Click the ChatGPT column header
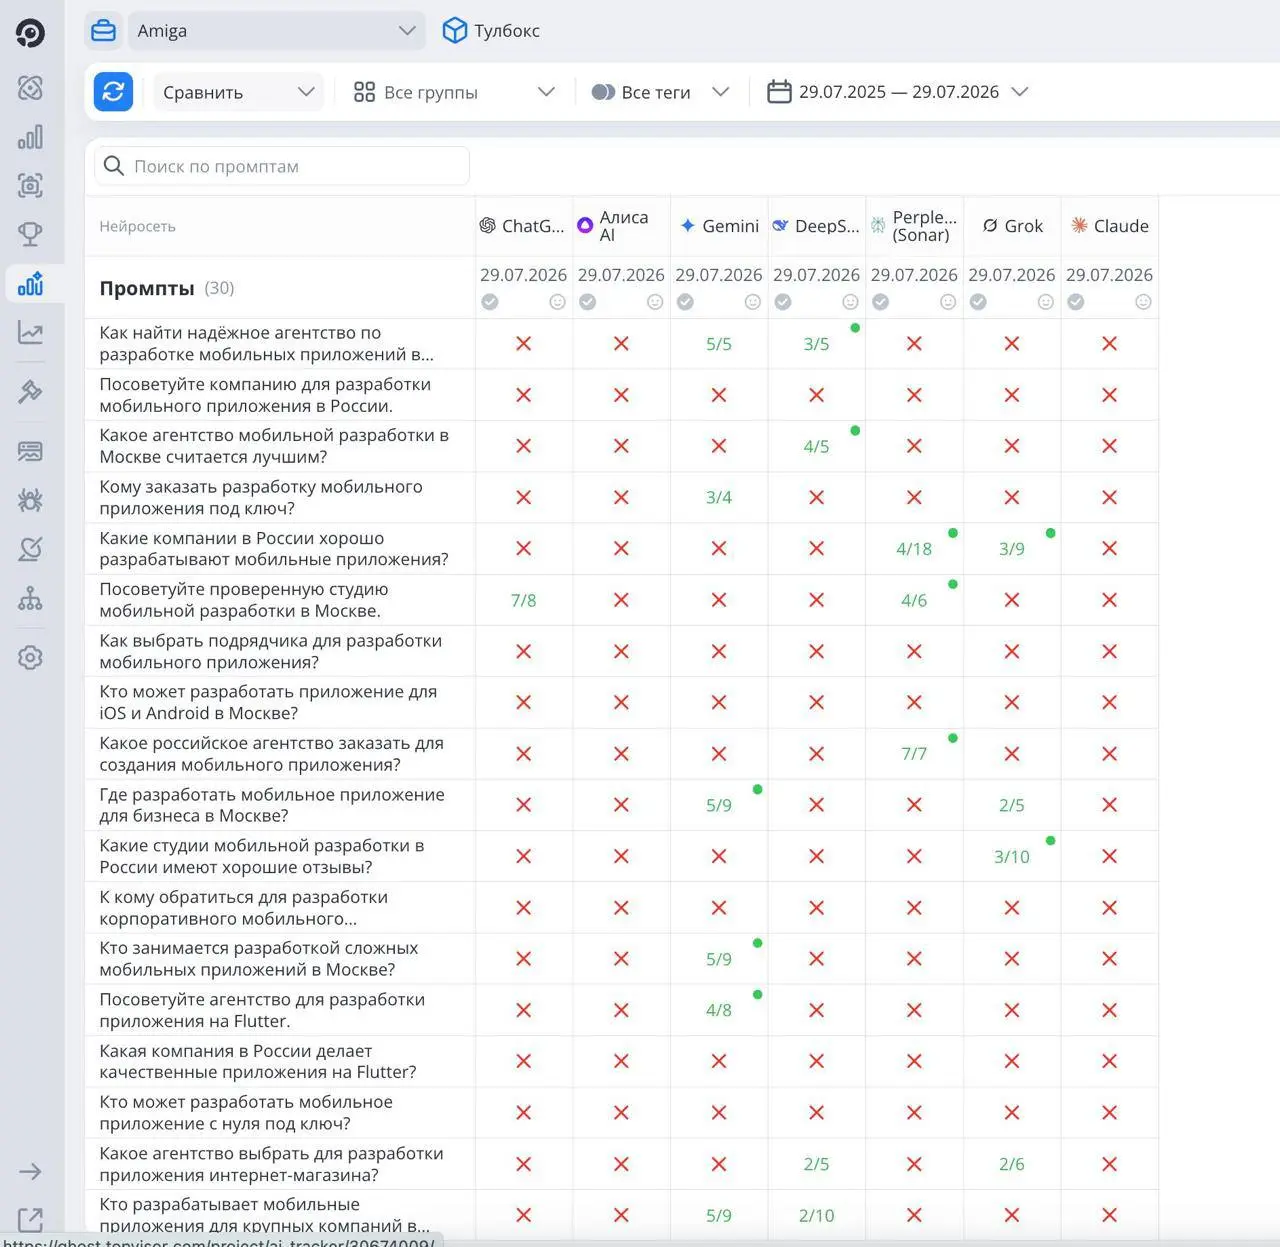Image resolution: width=1280 pixels, height=1247 pixels. pos(523,226)
